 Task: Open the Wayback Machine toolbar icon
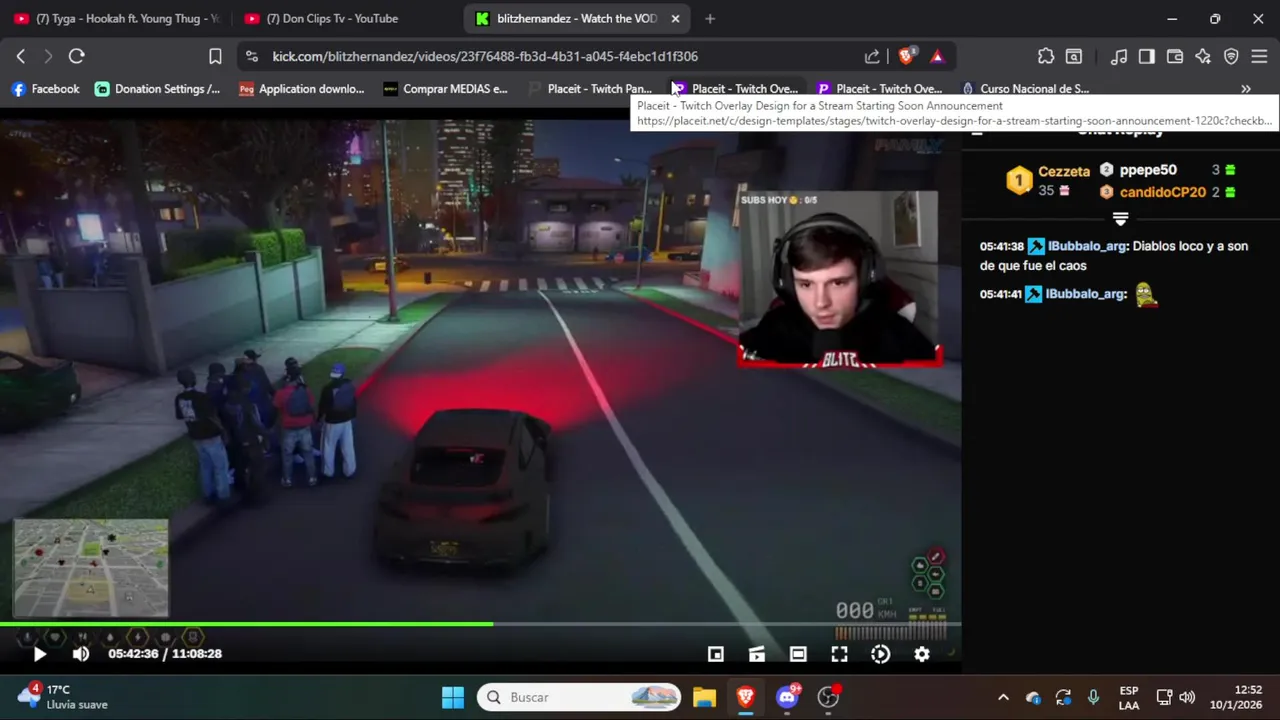(1074, 57)
